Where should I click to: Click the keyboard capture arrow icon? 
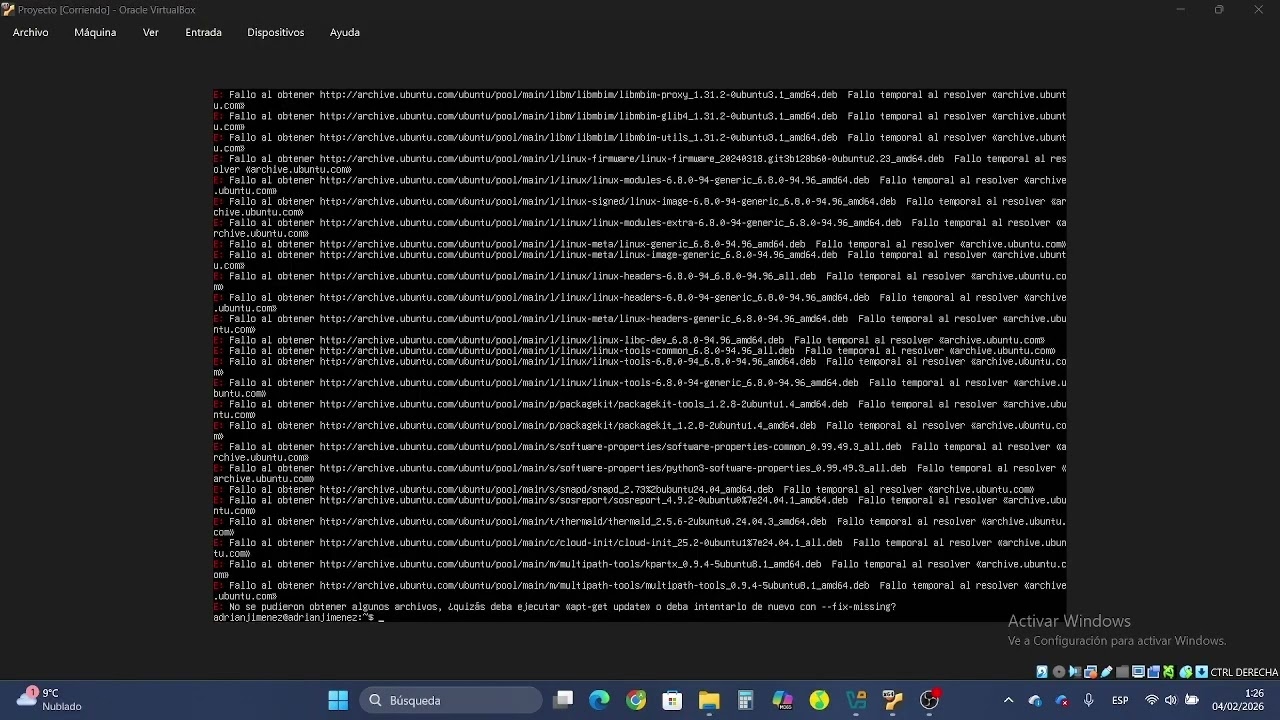[x=1201, y=672]
